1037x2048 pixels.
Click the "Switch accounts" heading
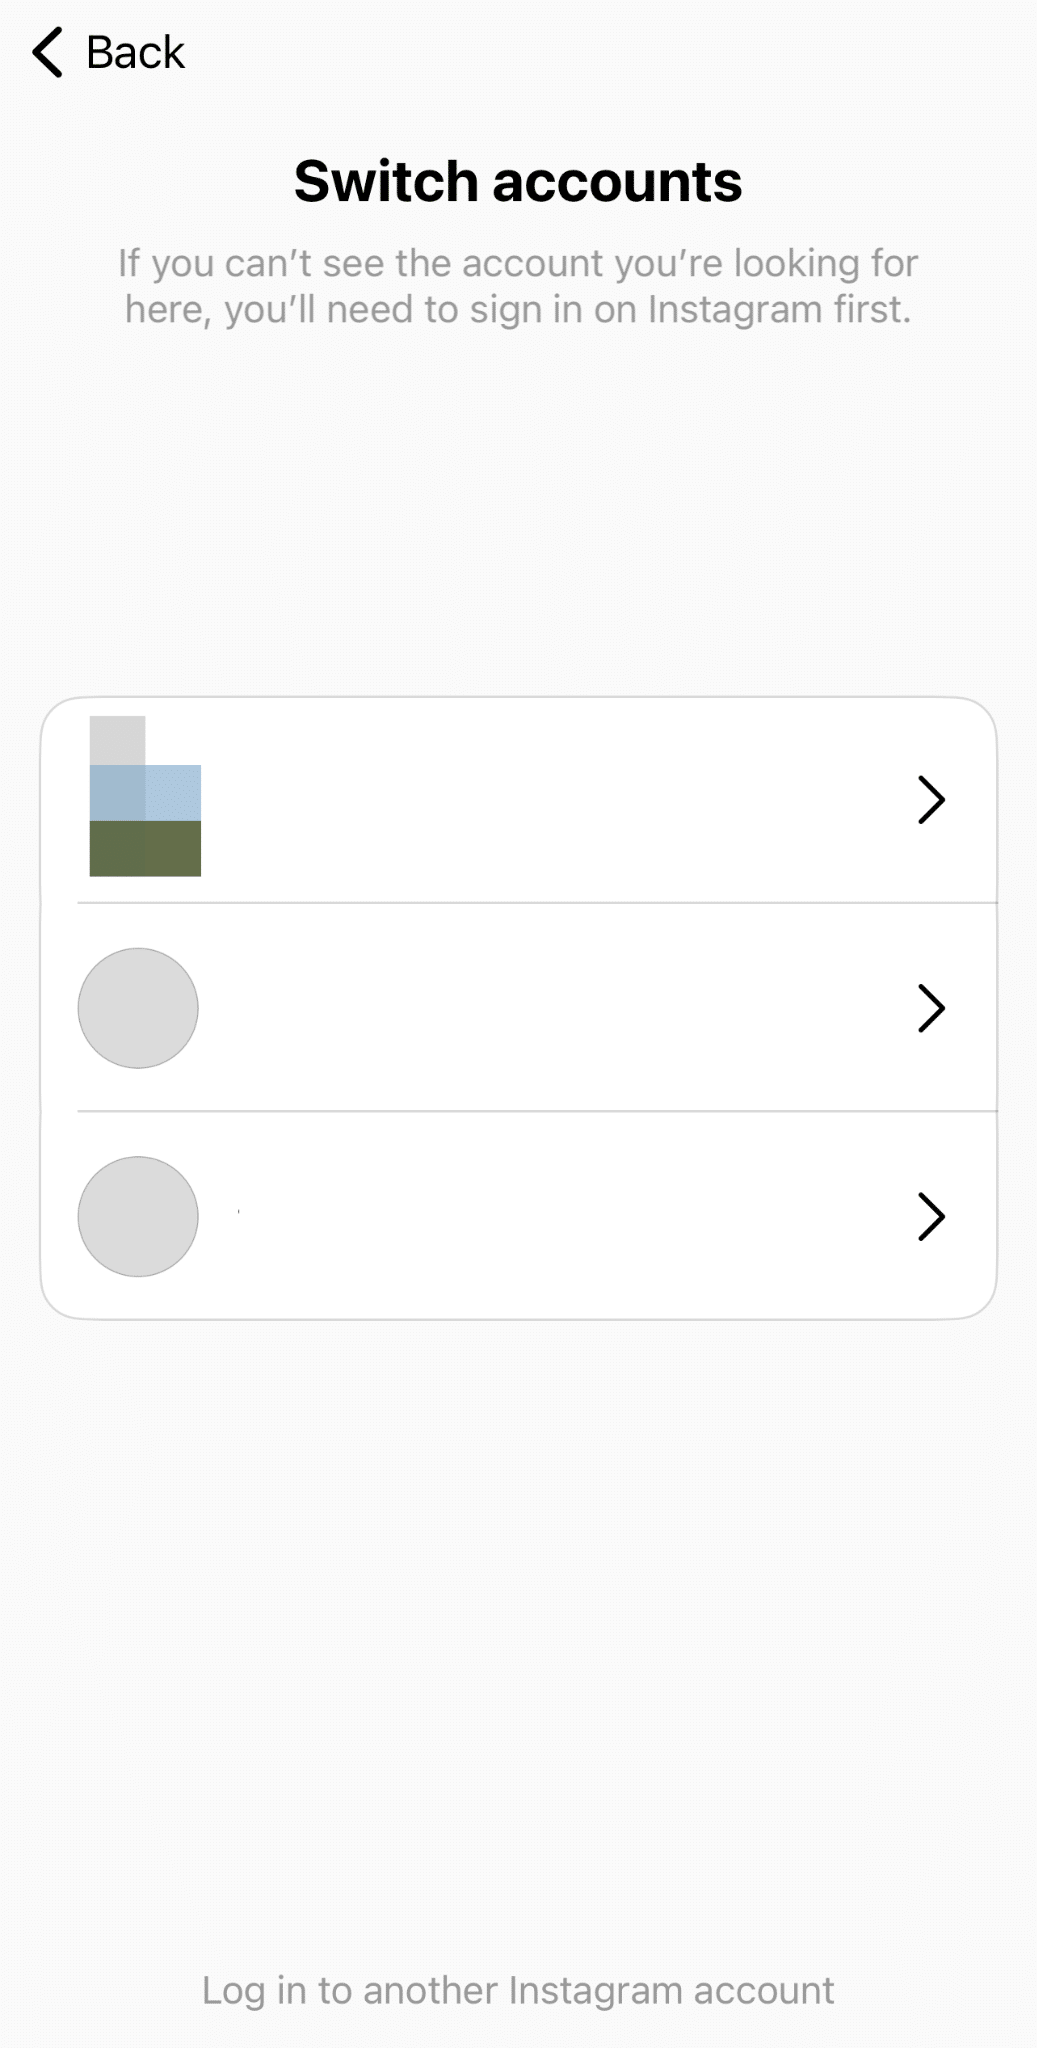pos(518,181)
